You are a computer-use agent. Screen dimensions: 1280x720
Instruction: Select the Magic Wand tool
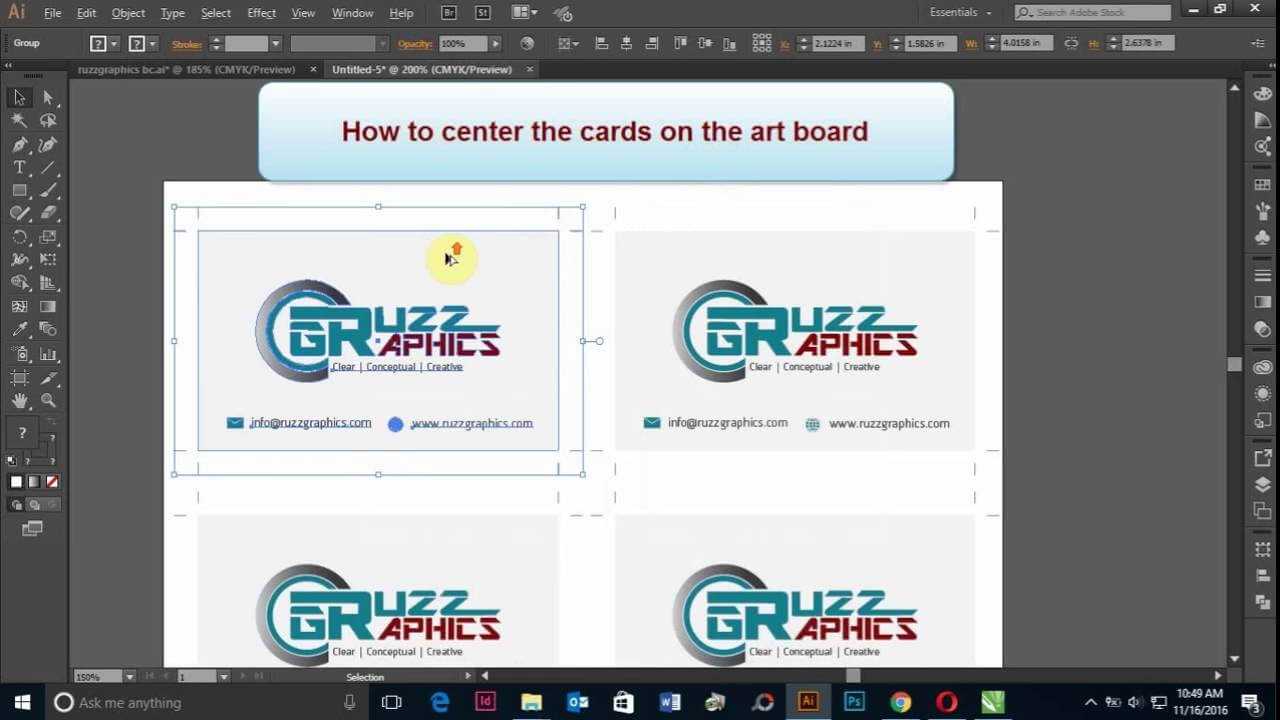(19, 120)
